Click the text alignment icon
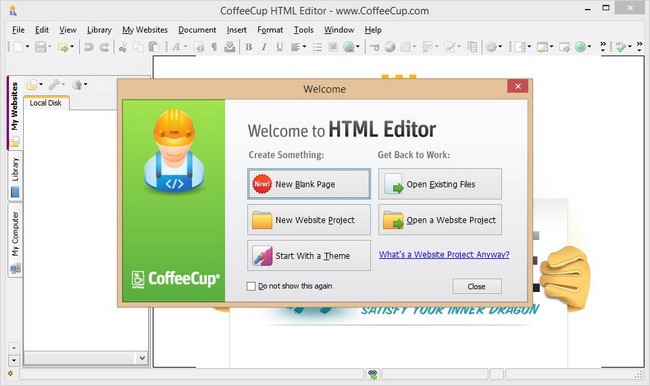Viewport: 650px width, 386px height. pyautogui.click(x=295, y=47)
